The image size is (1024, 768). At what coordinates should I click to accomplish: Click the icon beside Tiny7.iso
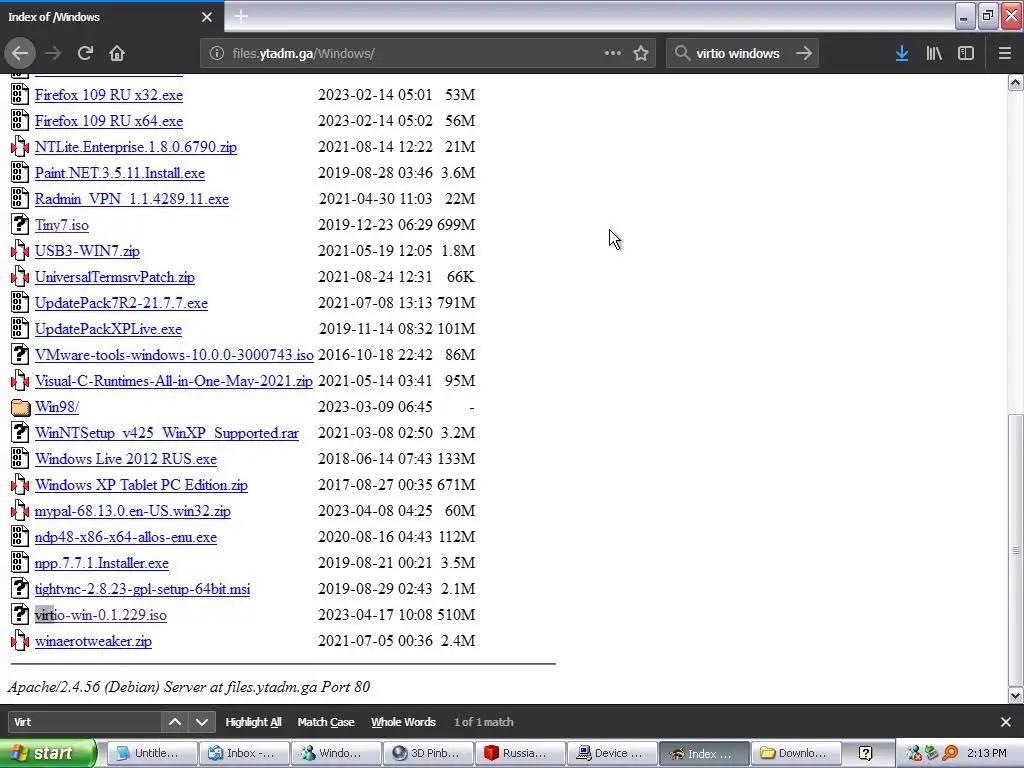(20, 225)
